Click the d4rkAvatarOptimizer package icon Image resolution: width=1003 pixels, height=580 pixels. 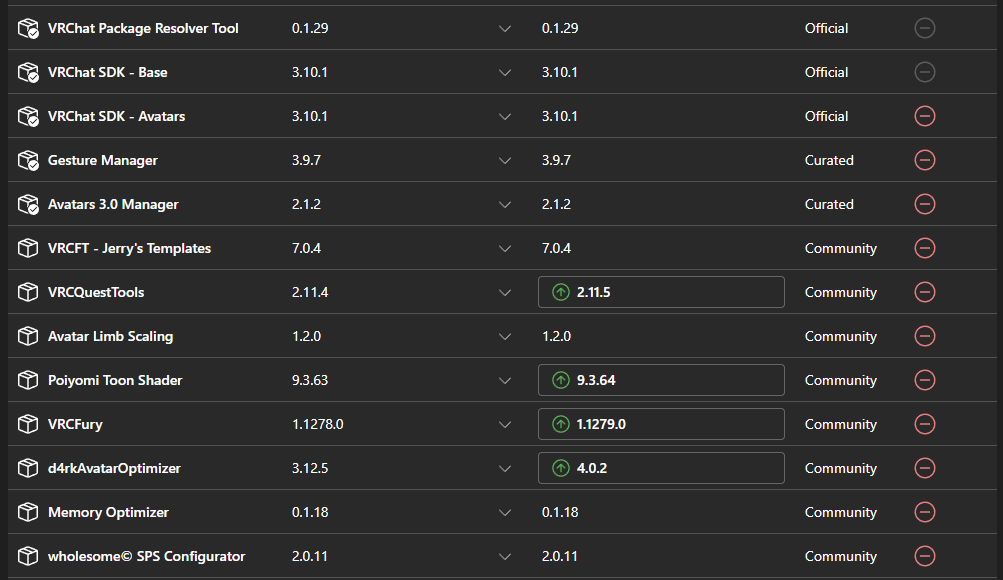pos(28,468)
